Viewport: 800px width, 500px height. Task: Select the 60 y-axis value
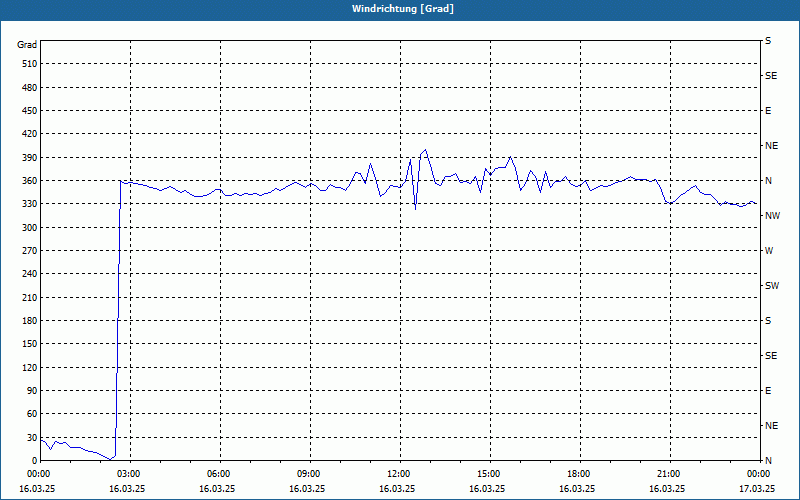coord(32,414)
